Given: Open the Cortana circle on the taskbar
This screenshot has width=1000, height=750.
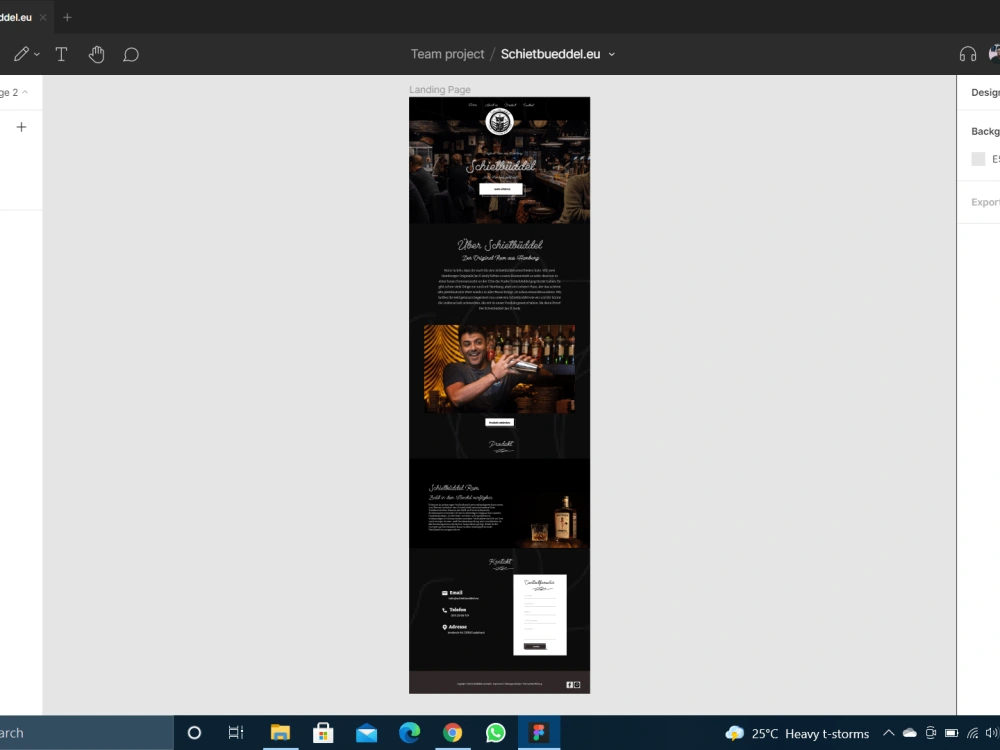Looking at the screenshot, I should coord(195,733).
